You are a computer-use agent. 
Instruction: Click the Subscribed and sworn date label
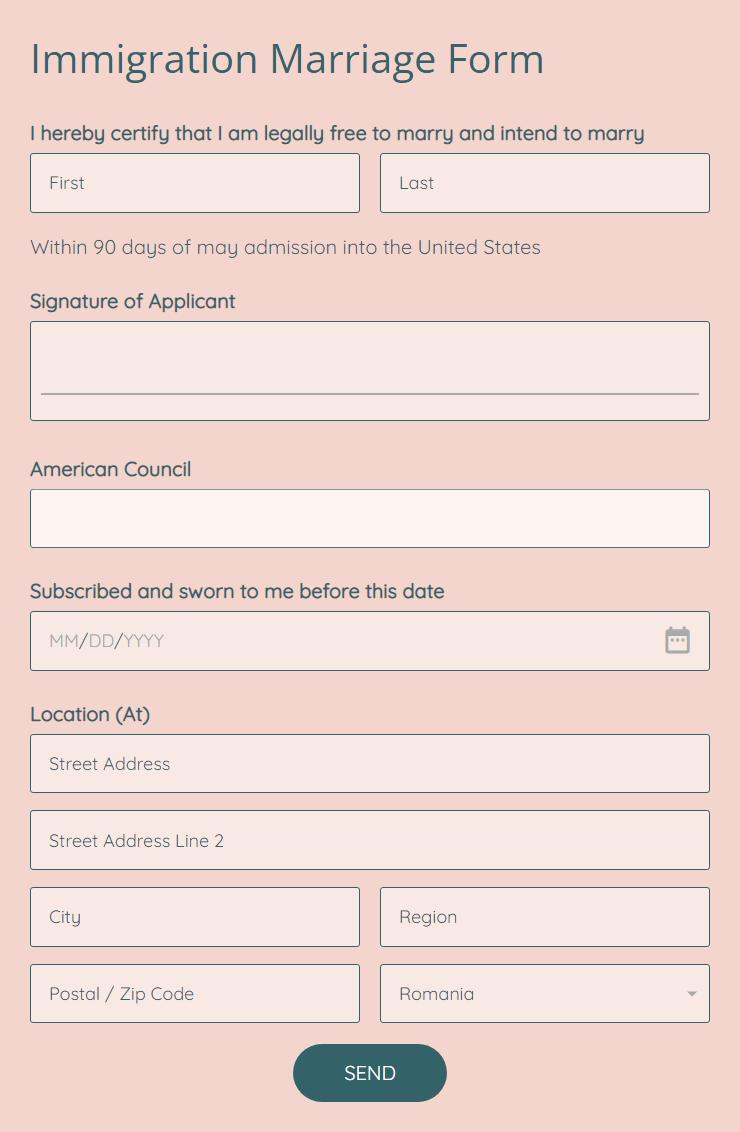(x=237, y=591)
